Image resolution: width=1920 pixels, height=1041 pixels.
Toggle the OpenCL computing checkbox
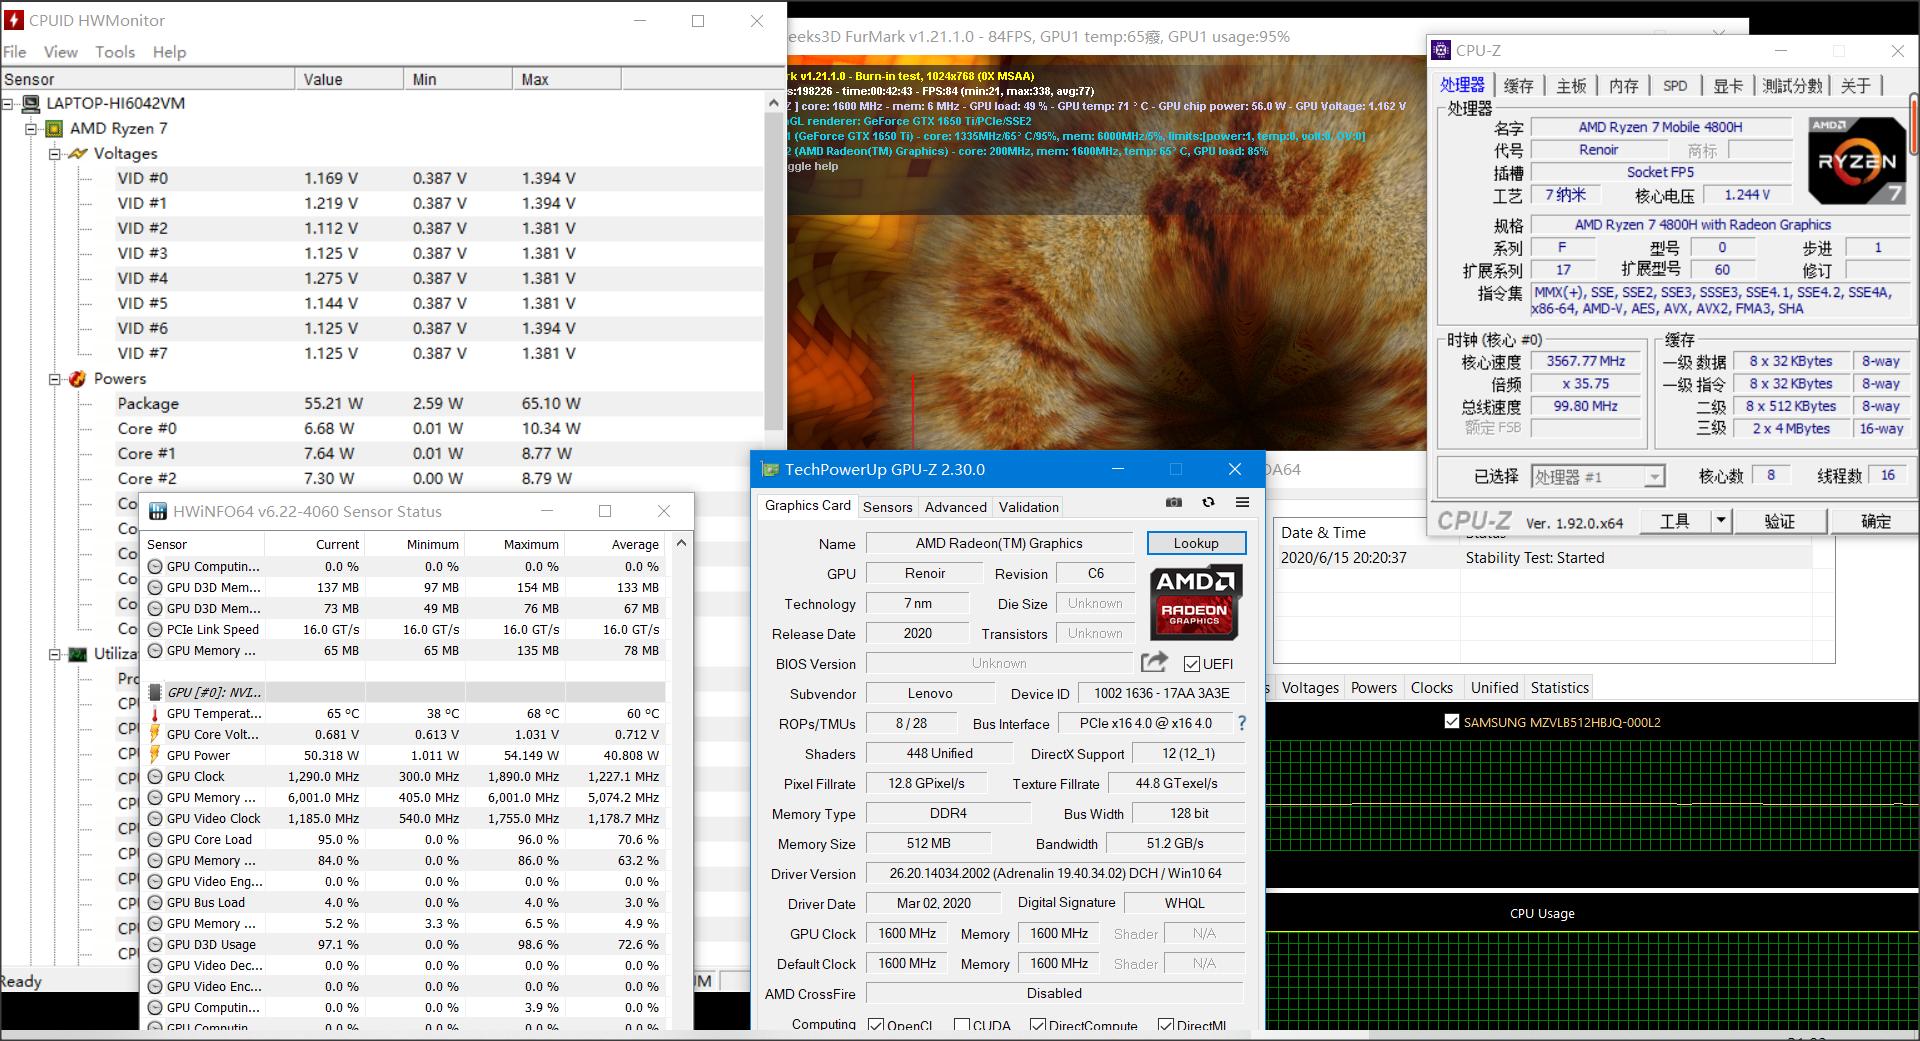click(876, 1025)
